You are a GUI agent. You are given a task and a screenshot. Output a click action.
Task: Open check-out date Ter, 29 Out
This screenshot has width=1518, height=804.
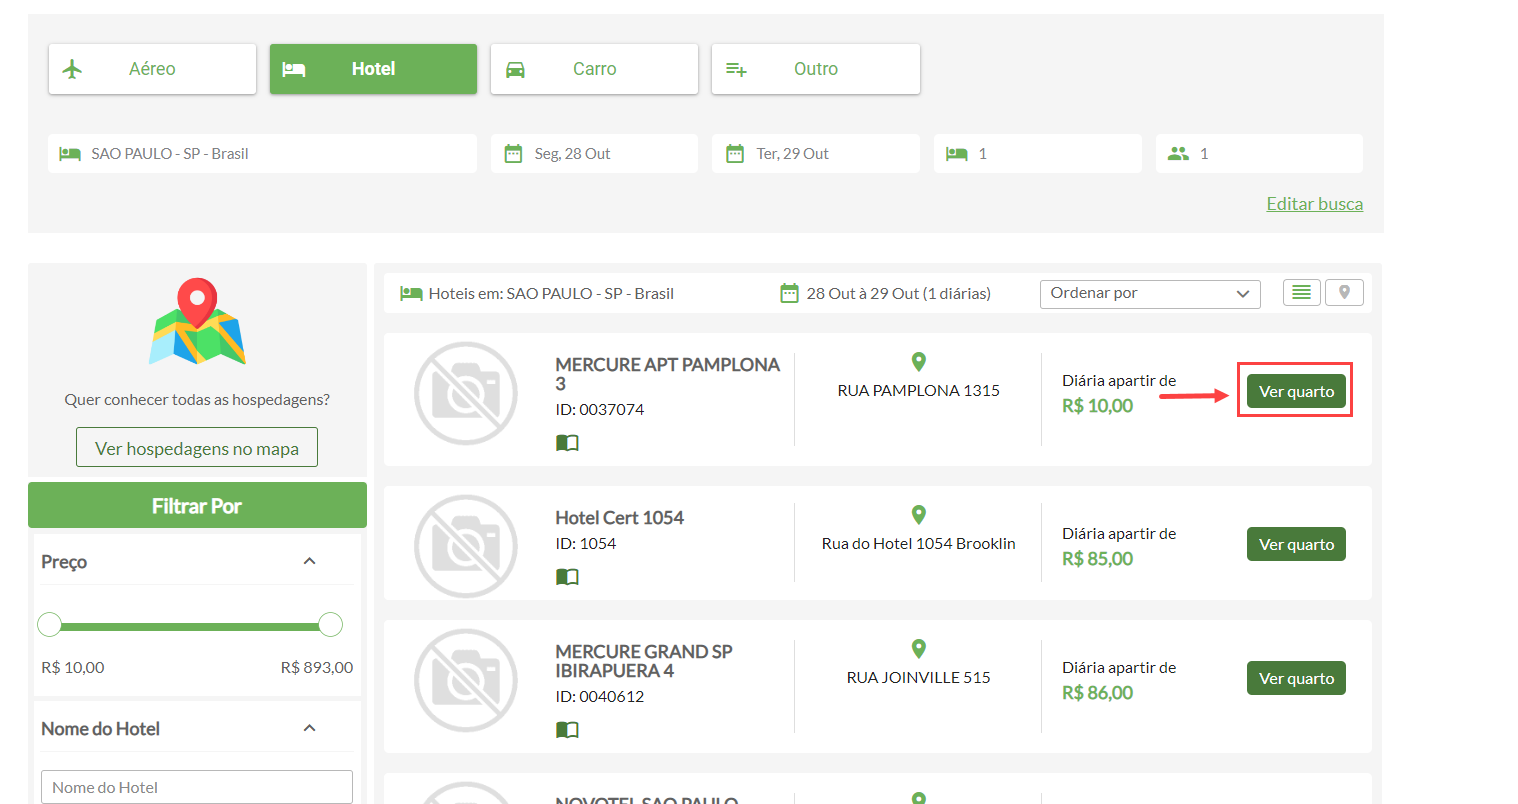816,154
